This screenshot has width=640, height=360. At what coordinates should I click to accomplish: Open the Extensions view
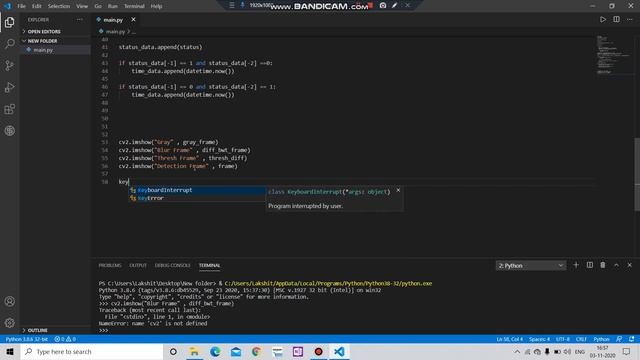click(9, 109)
